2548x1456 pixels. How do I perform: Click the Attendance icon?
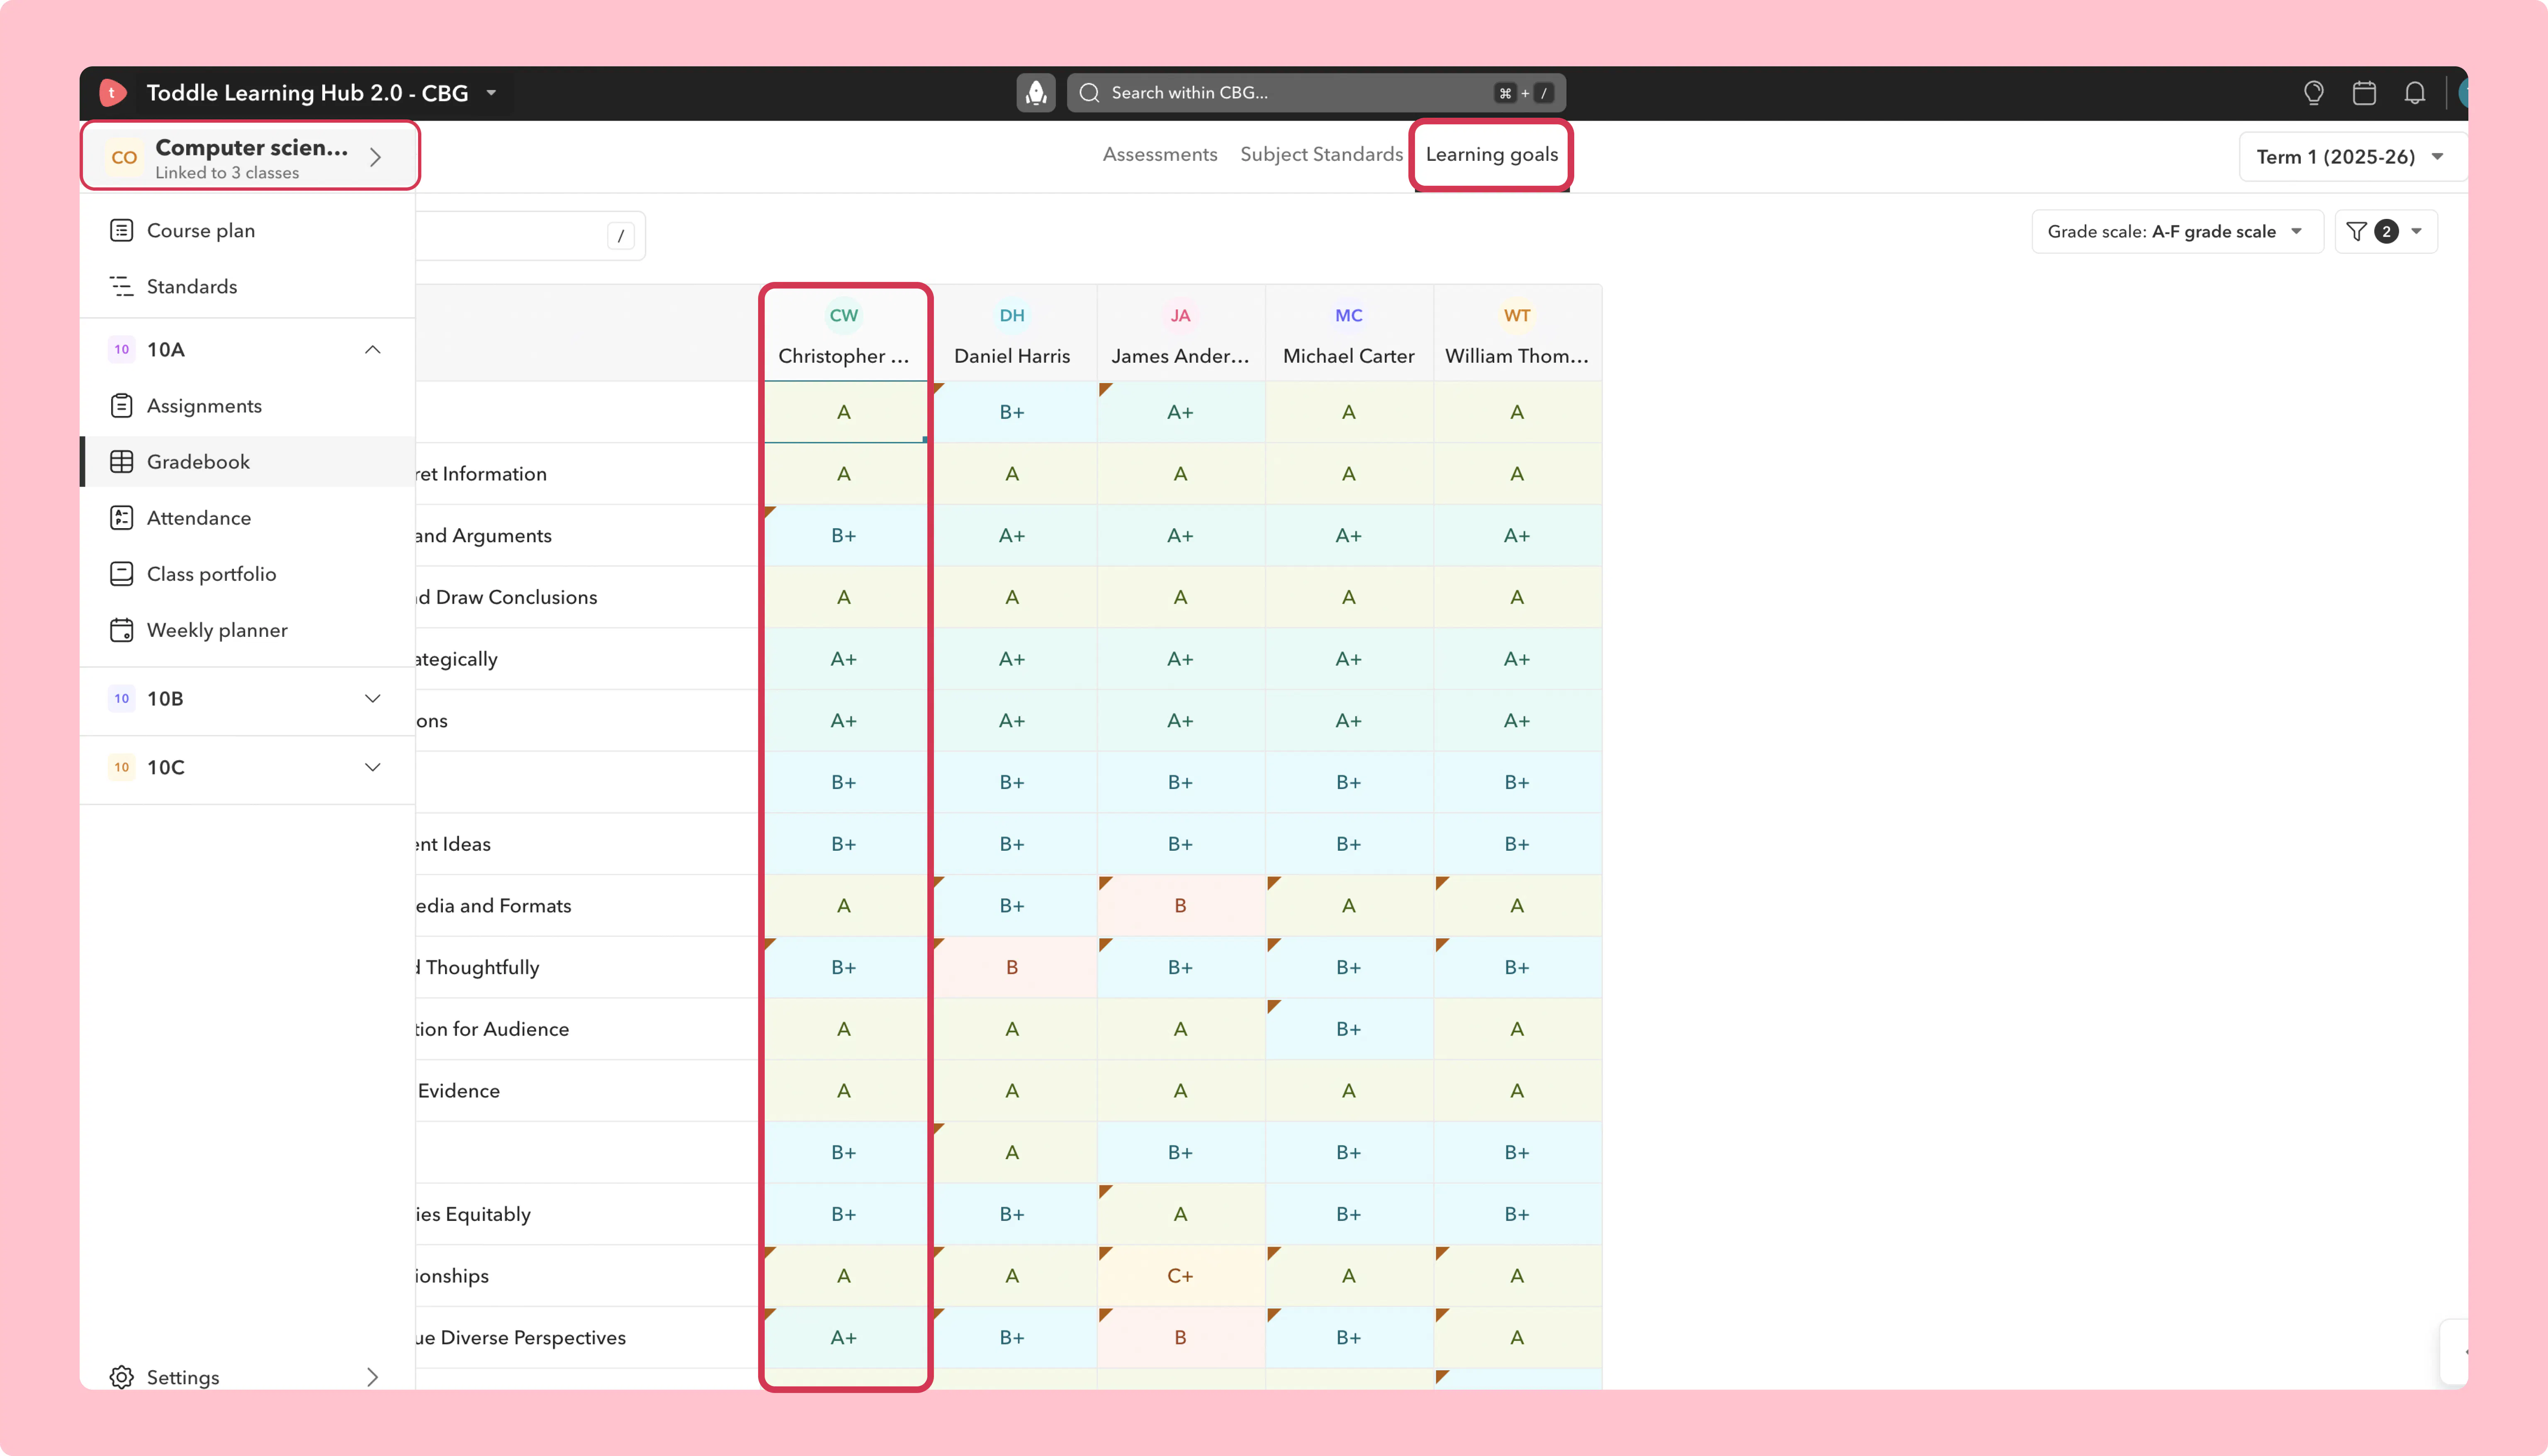[122, 518]
